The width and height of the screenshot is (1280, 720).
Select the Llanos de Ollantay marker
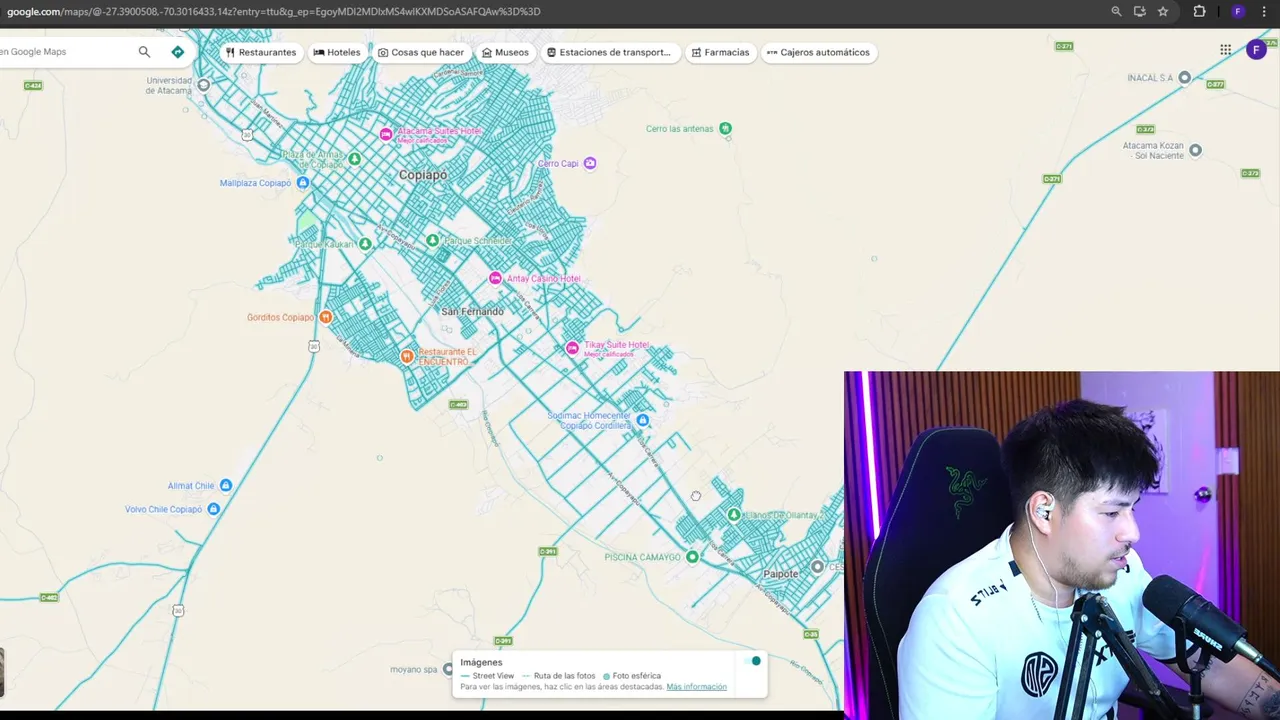(x=734, y=515)
